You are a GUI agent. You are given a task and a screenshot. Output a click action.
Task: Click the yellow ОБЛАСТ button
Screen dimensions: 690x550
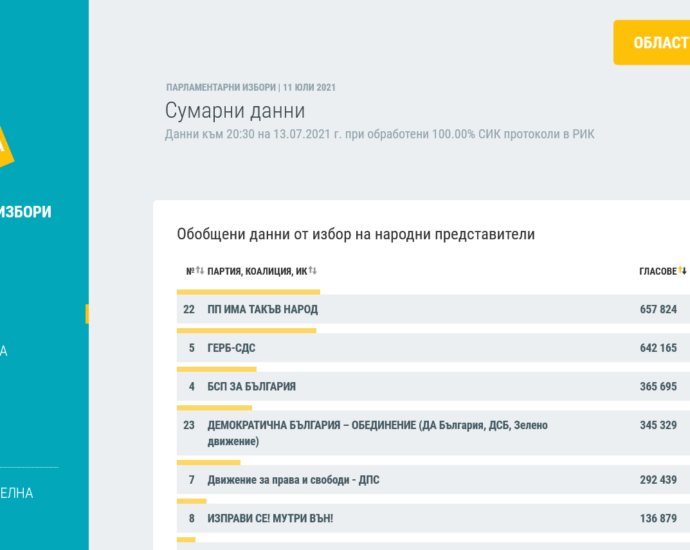(x=652, y=43)
